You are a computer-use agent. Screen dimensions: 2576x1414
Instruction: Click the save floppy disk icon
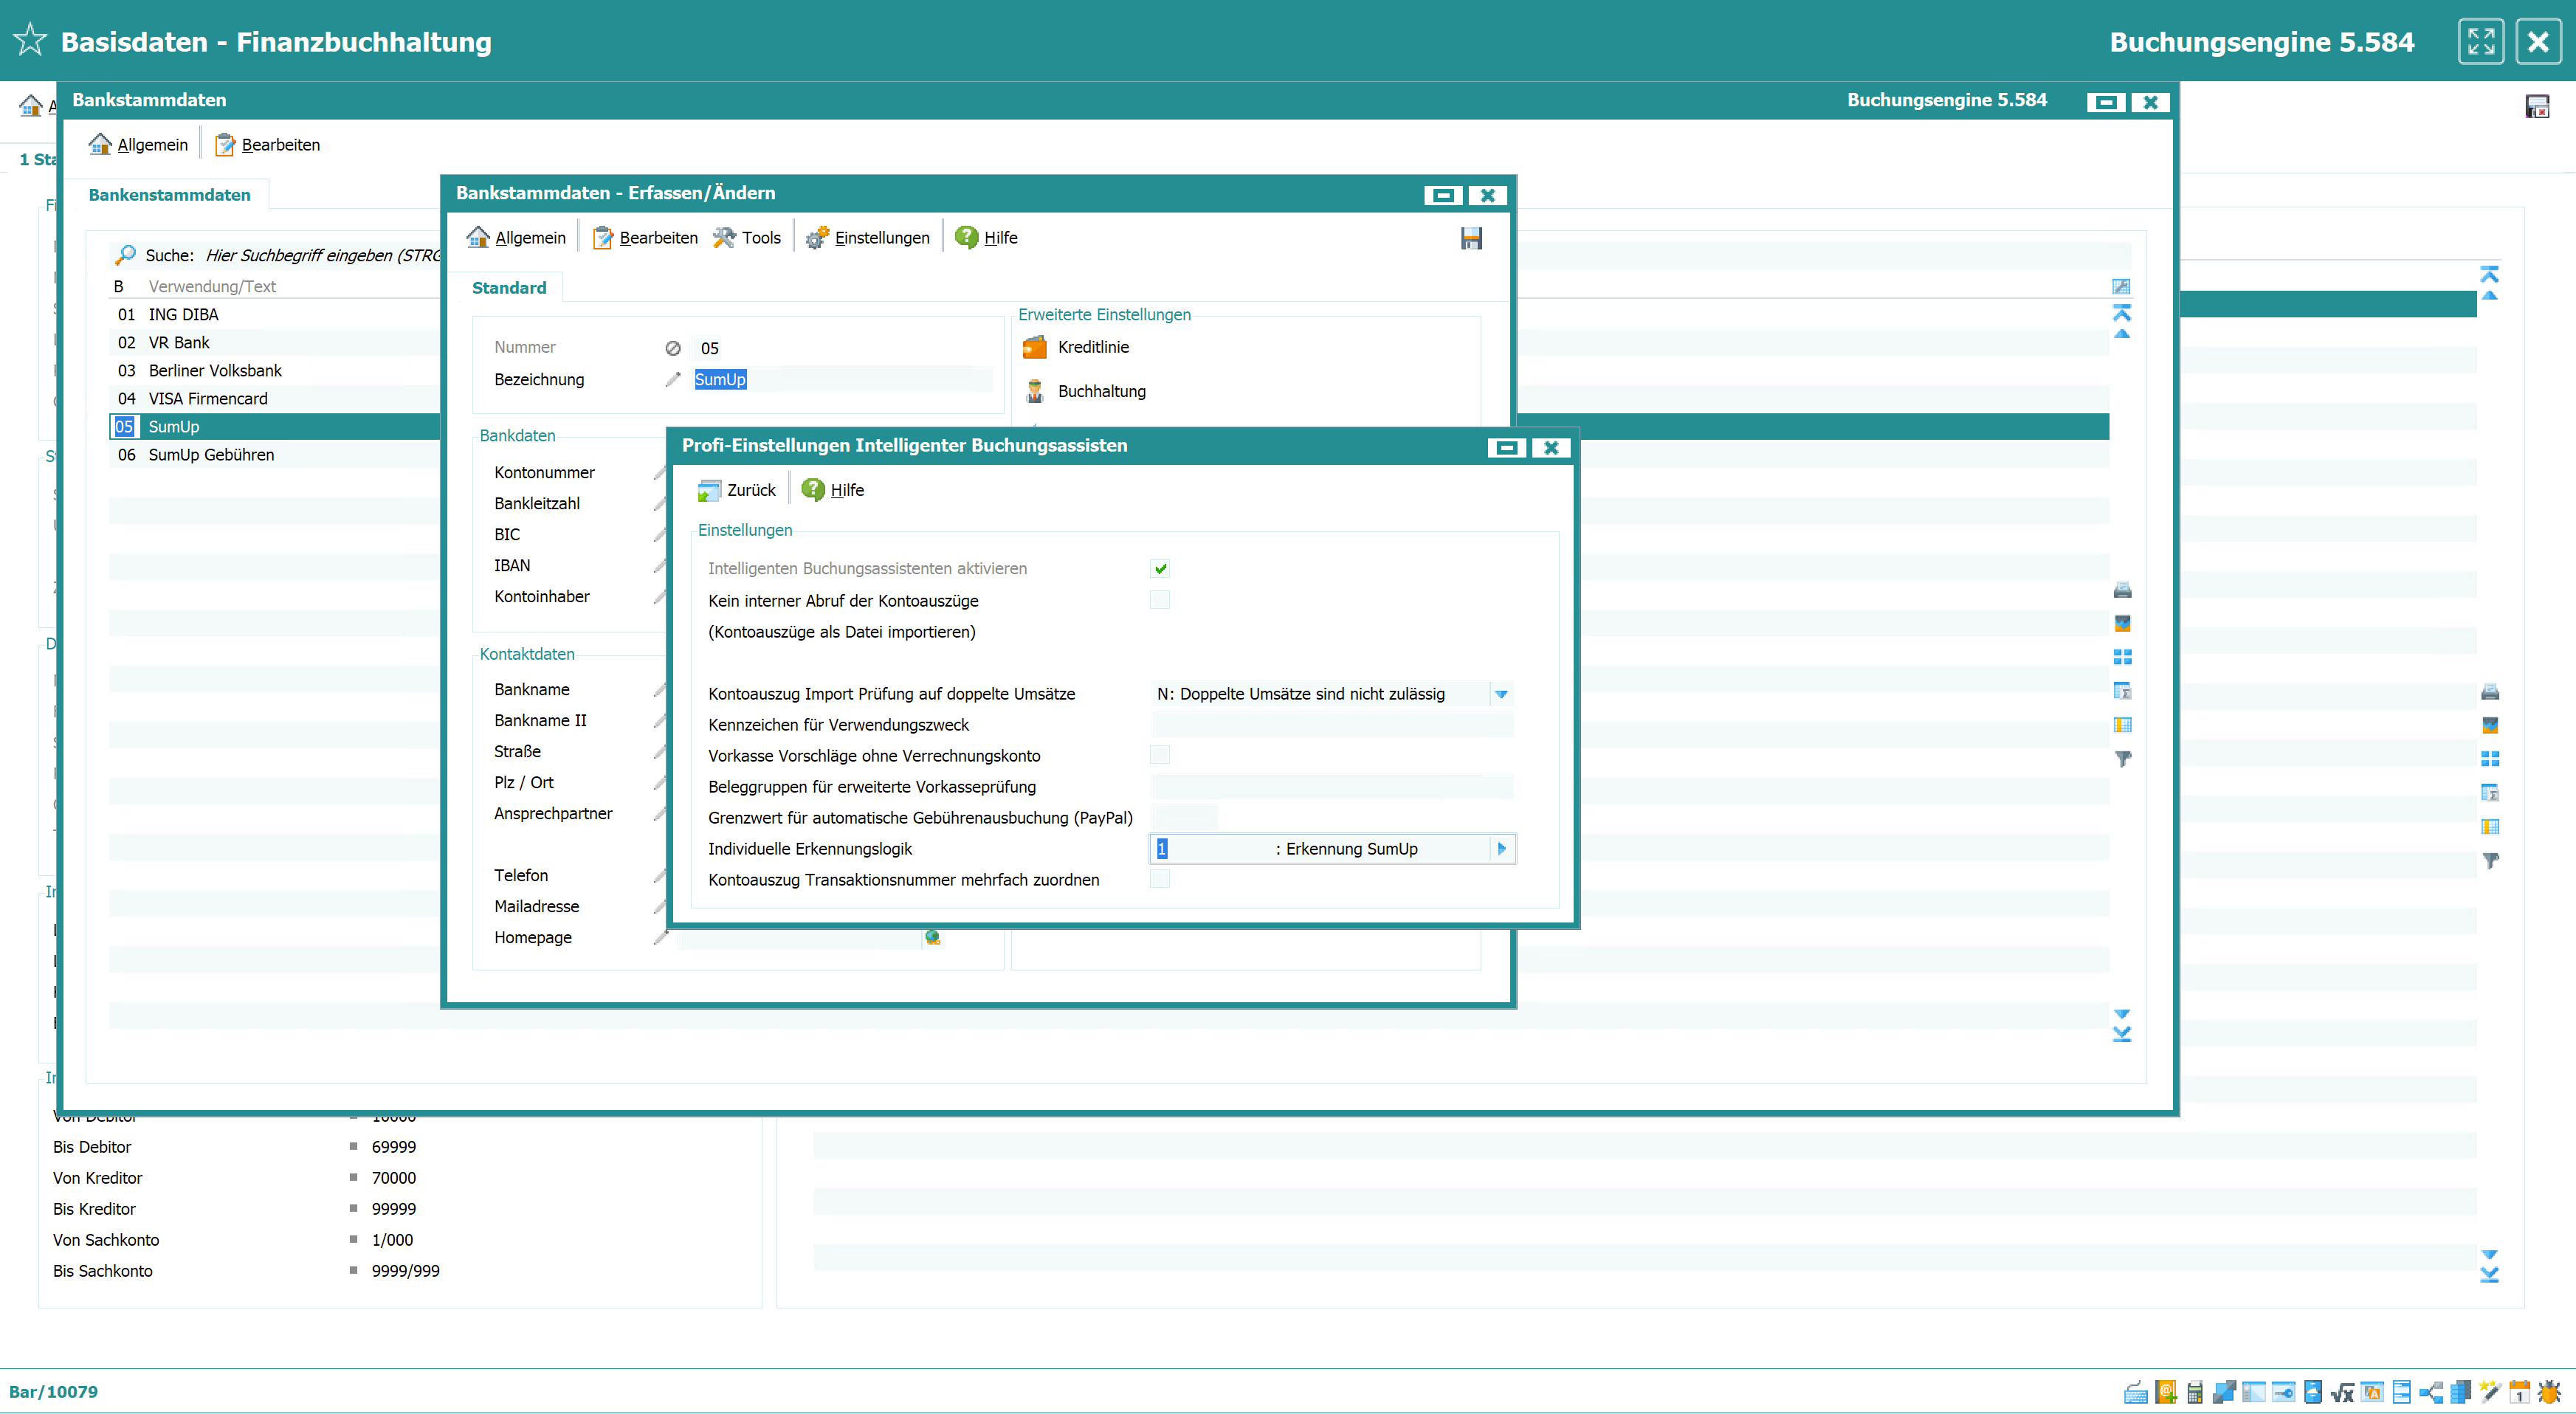(1471, 238)
